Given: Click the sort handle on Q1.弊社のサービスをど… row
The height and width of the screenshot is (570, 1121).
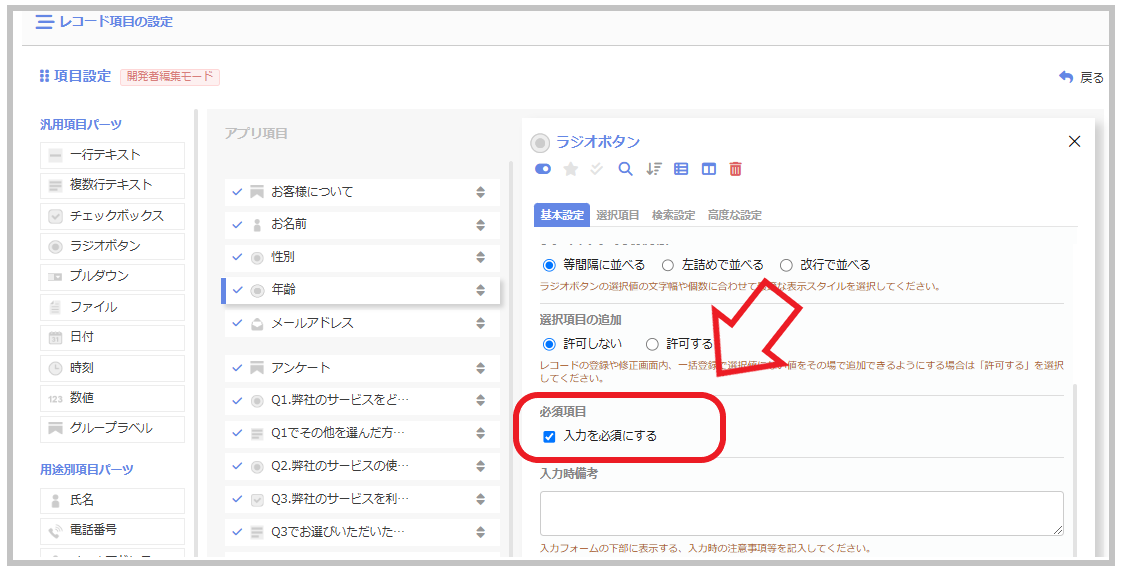Looking at the screenshot, I should 480,401.
